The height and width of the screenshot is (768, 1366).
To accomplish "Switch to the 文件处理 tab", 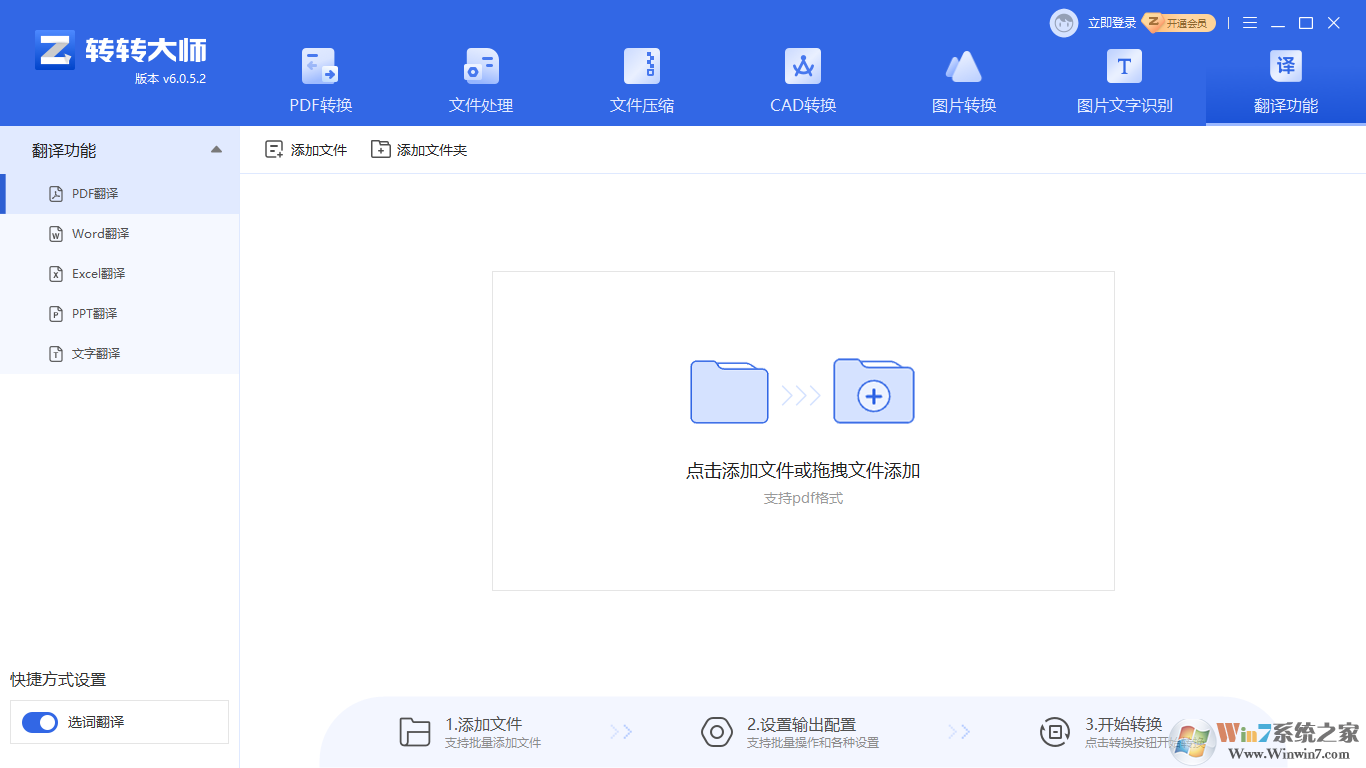I will (481, 81).
